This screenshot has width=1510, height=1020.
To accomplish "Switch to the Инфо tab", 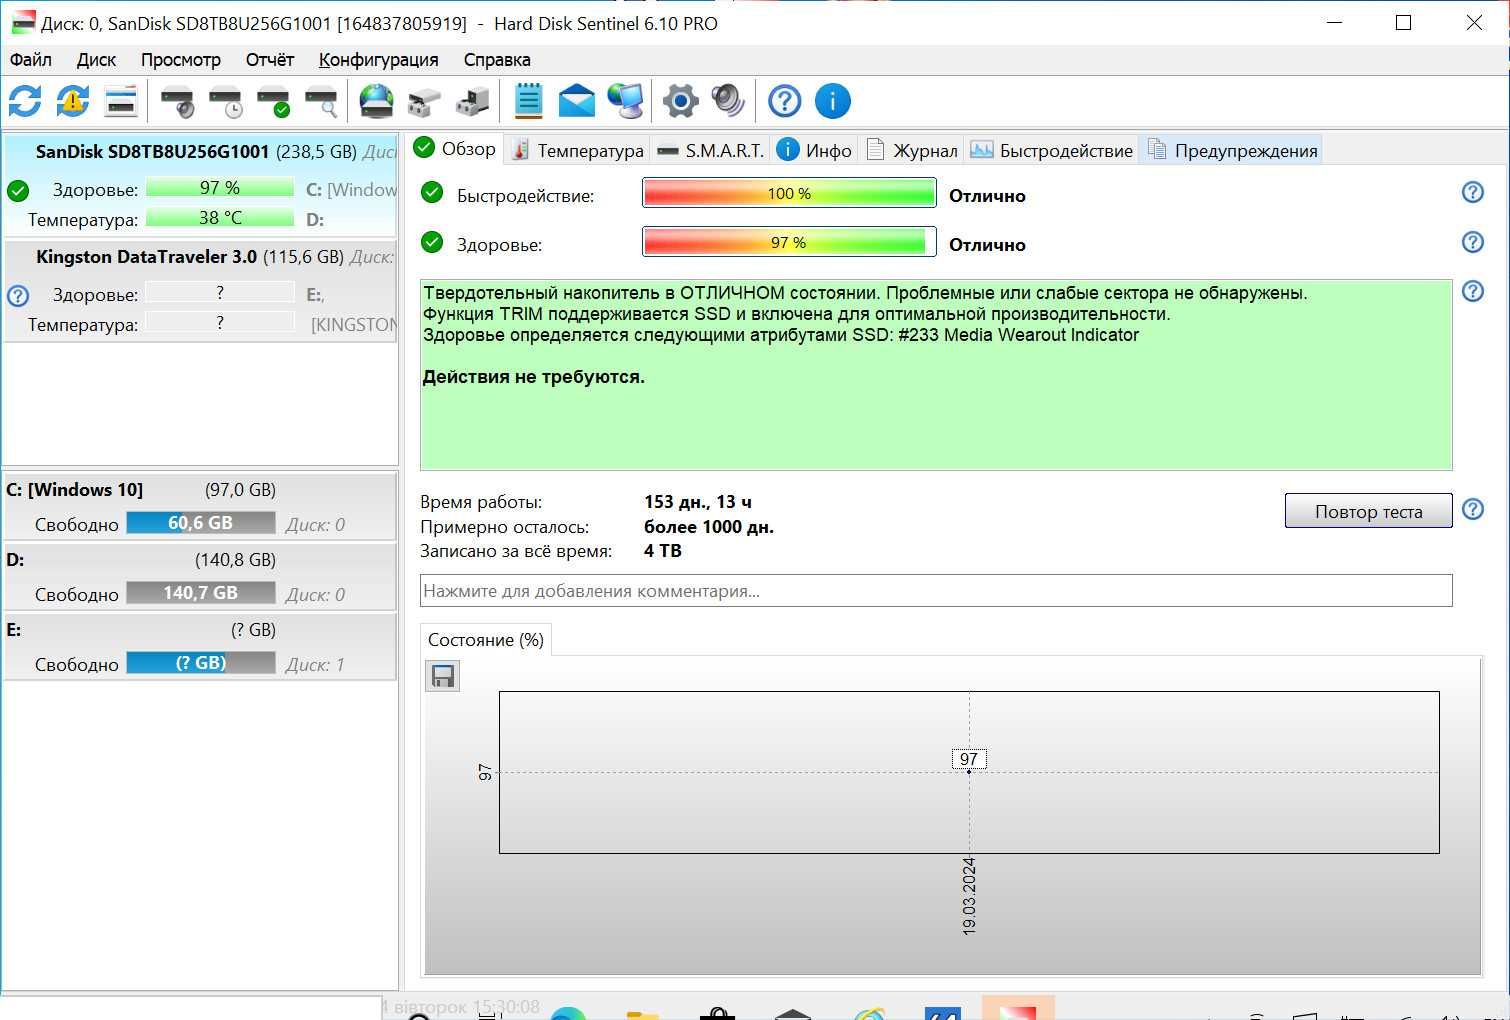I will pos(814,150).
